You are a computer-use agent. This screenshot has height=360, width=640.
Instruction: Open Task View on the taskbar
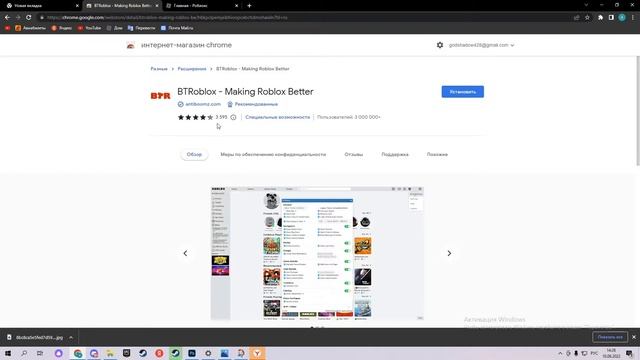[x=40, y=353]
